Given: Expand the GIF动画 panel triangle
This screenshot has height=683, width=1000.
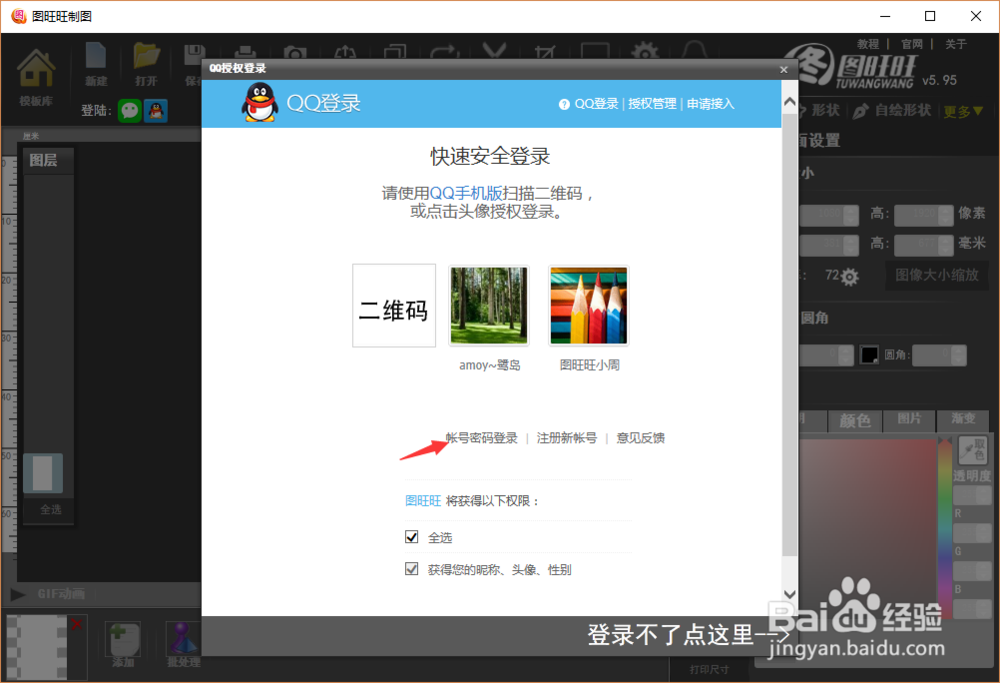Looking at the screenshot, I should (x=18, y=594).
